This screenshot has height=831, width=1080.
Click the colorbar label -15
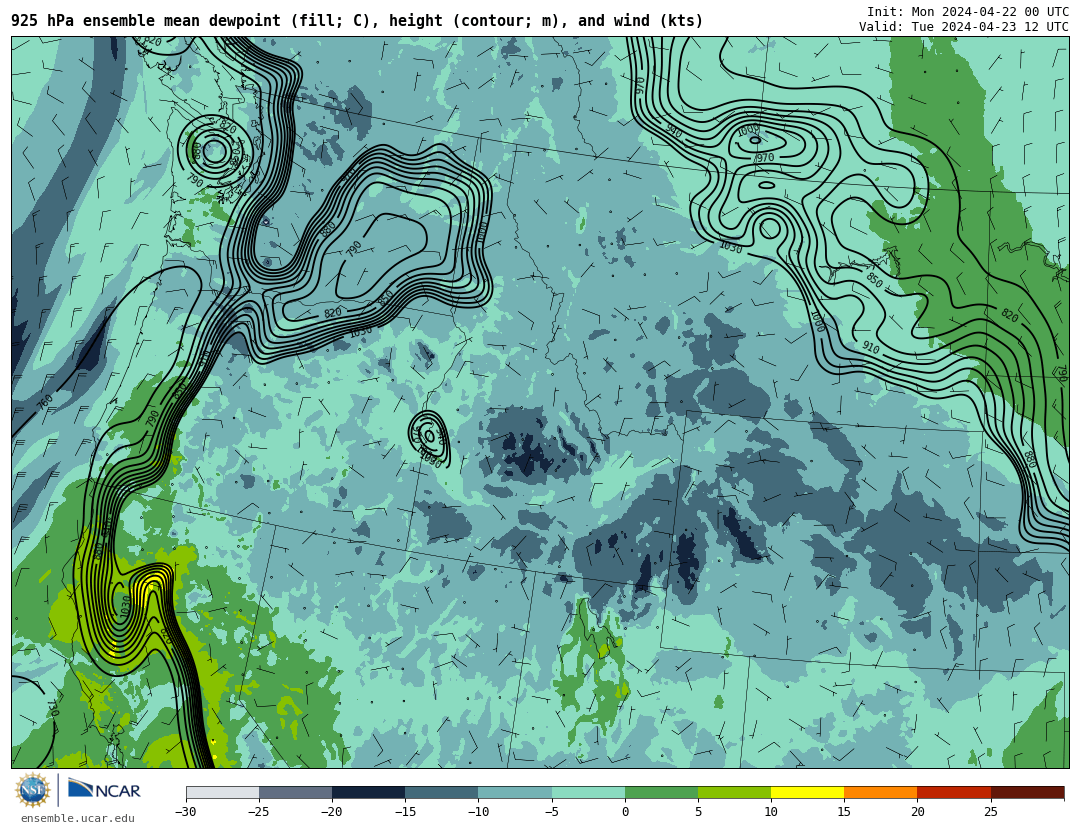pyautogui.click(x=405, y=812)
